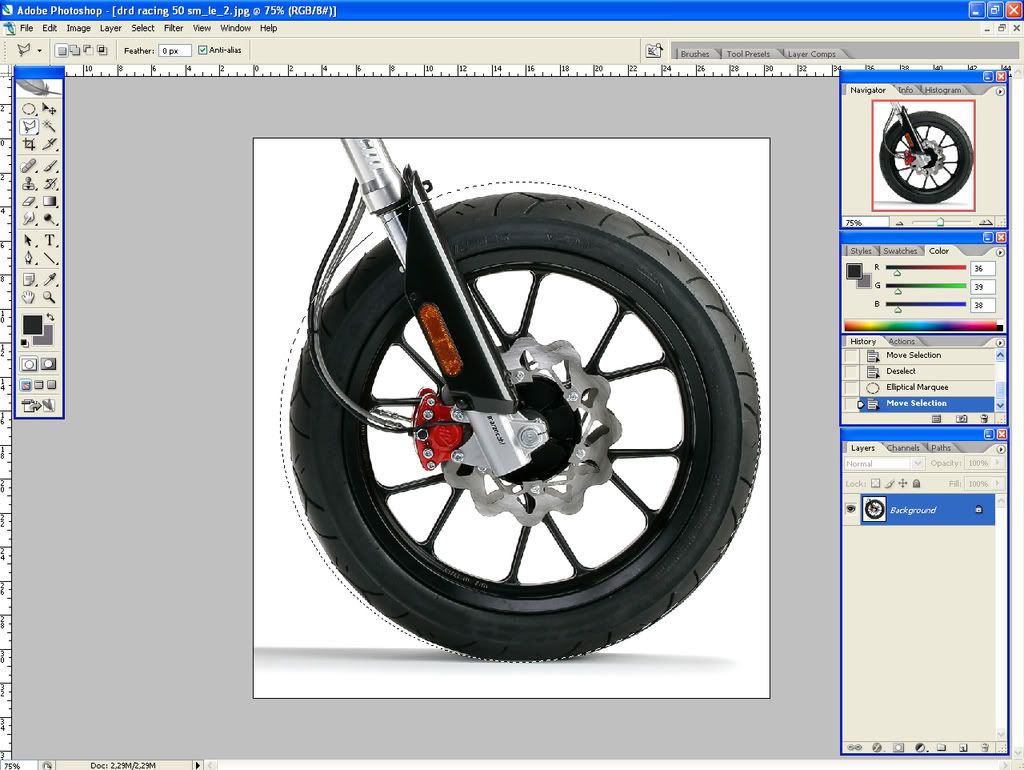Select the Path Selection tool
This screenshot has width=1024, height=770.
tap(29, 240)
